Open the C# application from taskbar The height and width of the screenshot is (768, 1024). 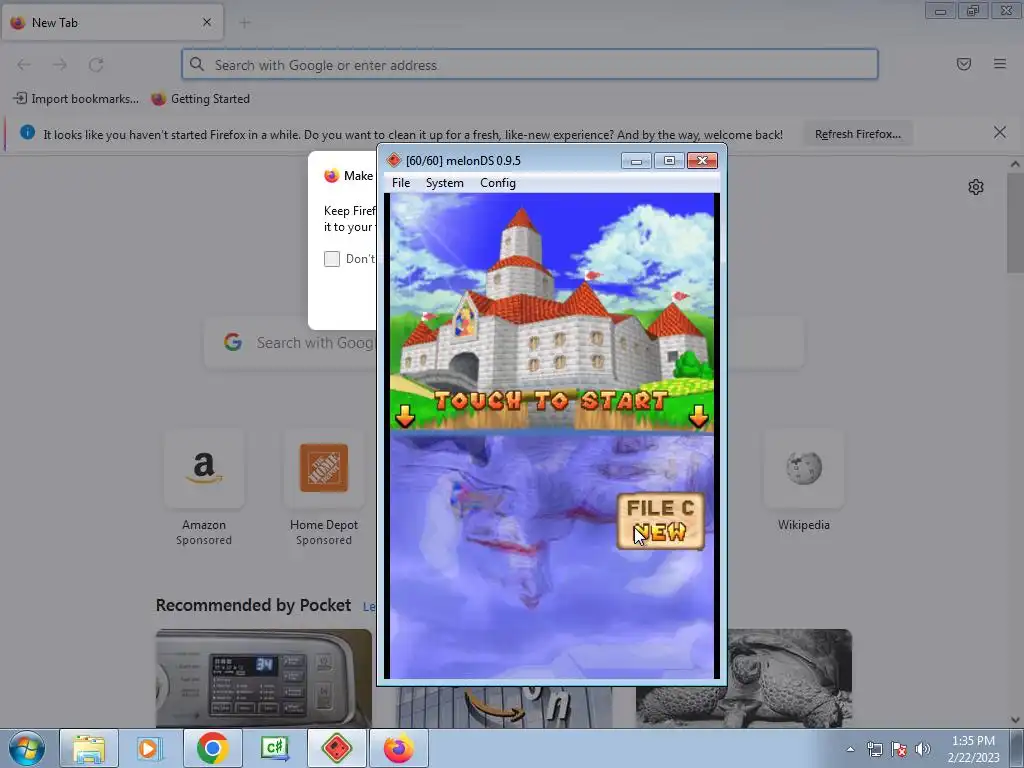coord(274,748)
